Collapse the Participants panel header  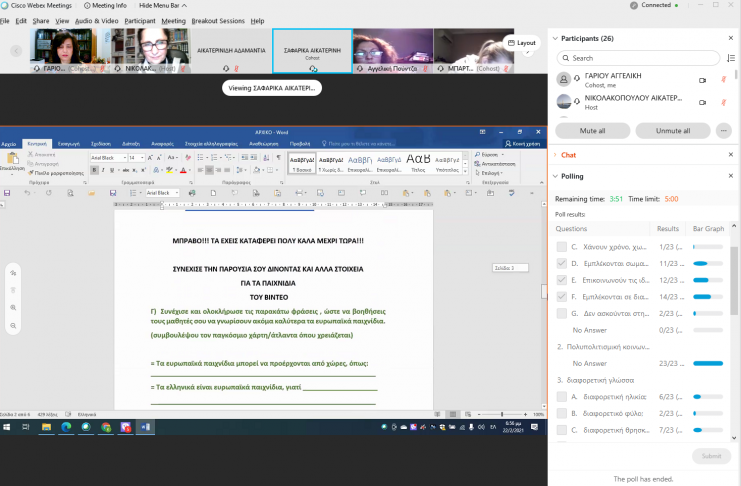(x=555, y=39)
